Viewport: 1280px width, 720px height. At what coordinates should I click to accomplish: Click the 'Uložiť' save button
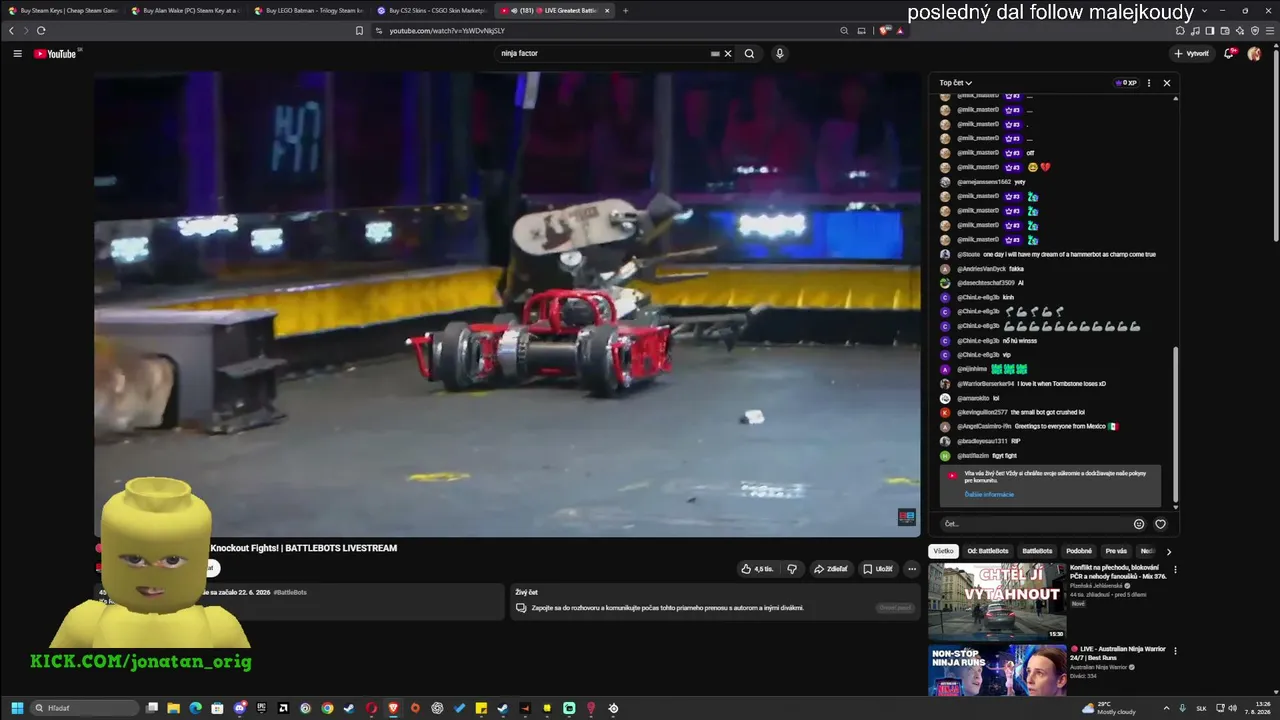click(x=878, y=569)
